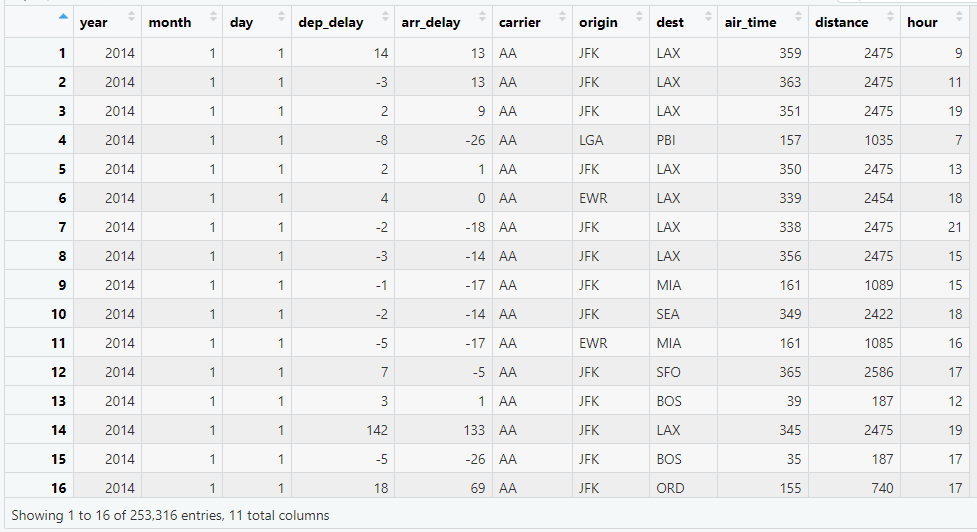Sort by the distance column header label
This screenshot has height=532, width=977.
tap(840, 22)
